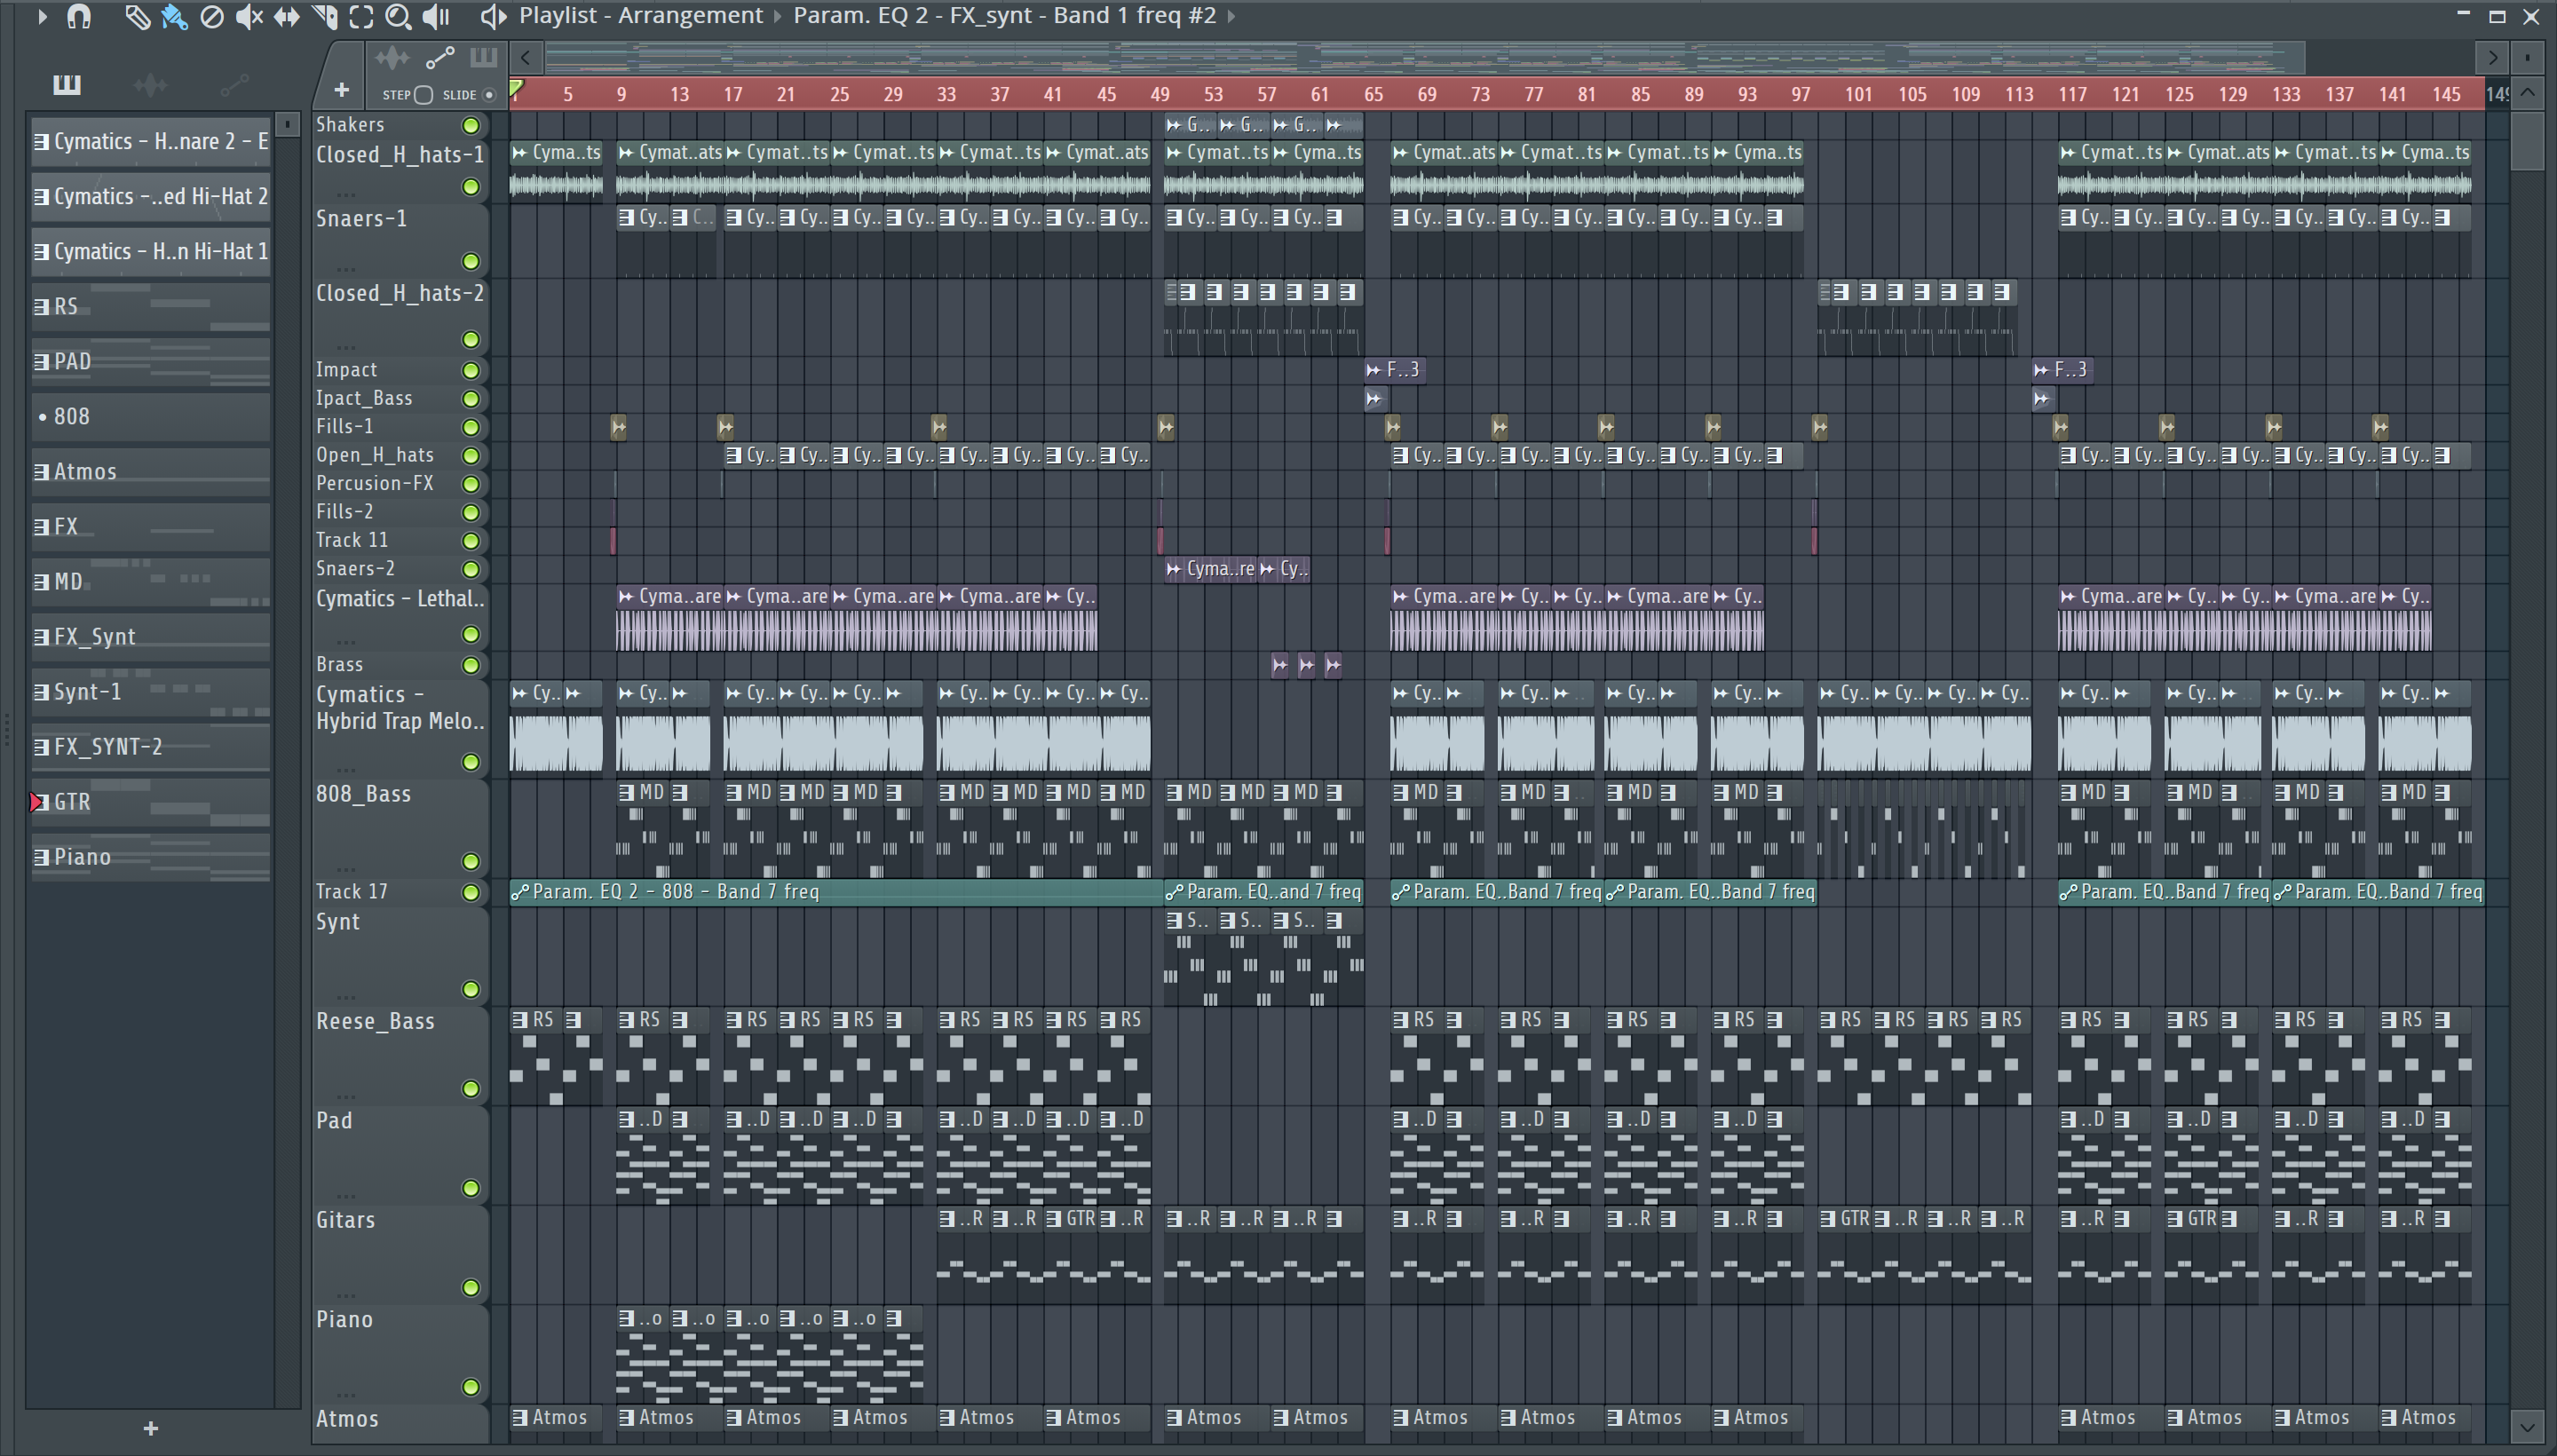This screenshot has height=1456, width=2557.
Task: Select the Slice tool
Action: [x=324, y=16]
